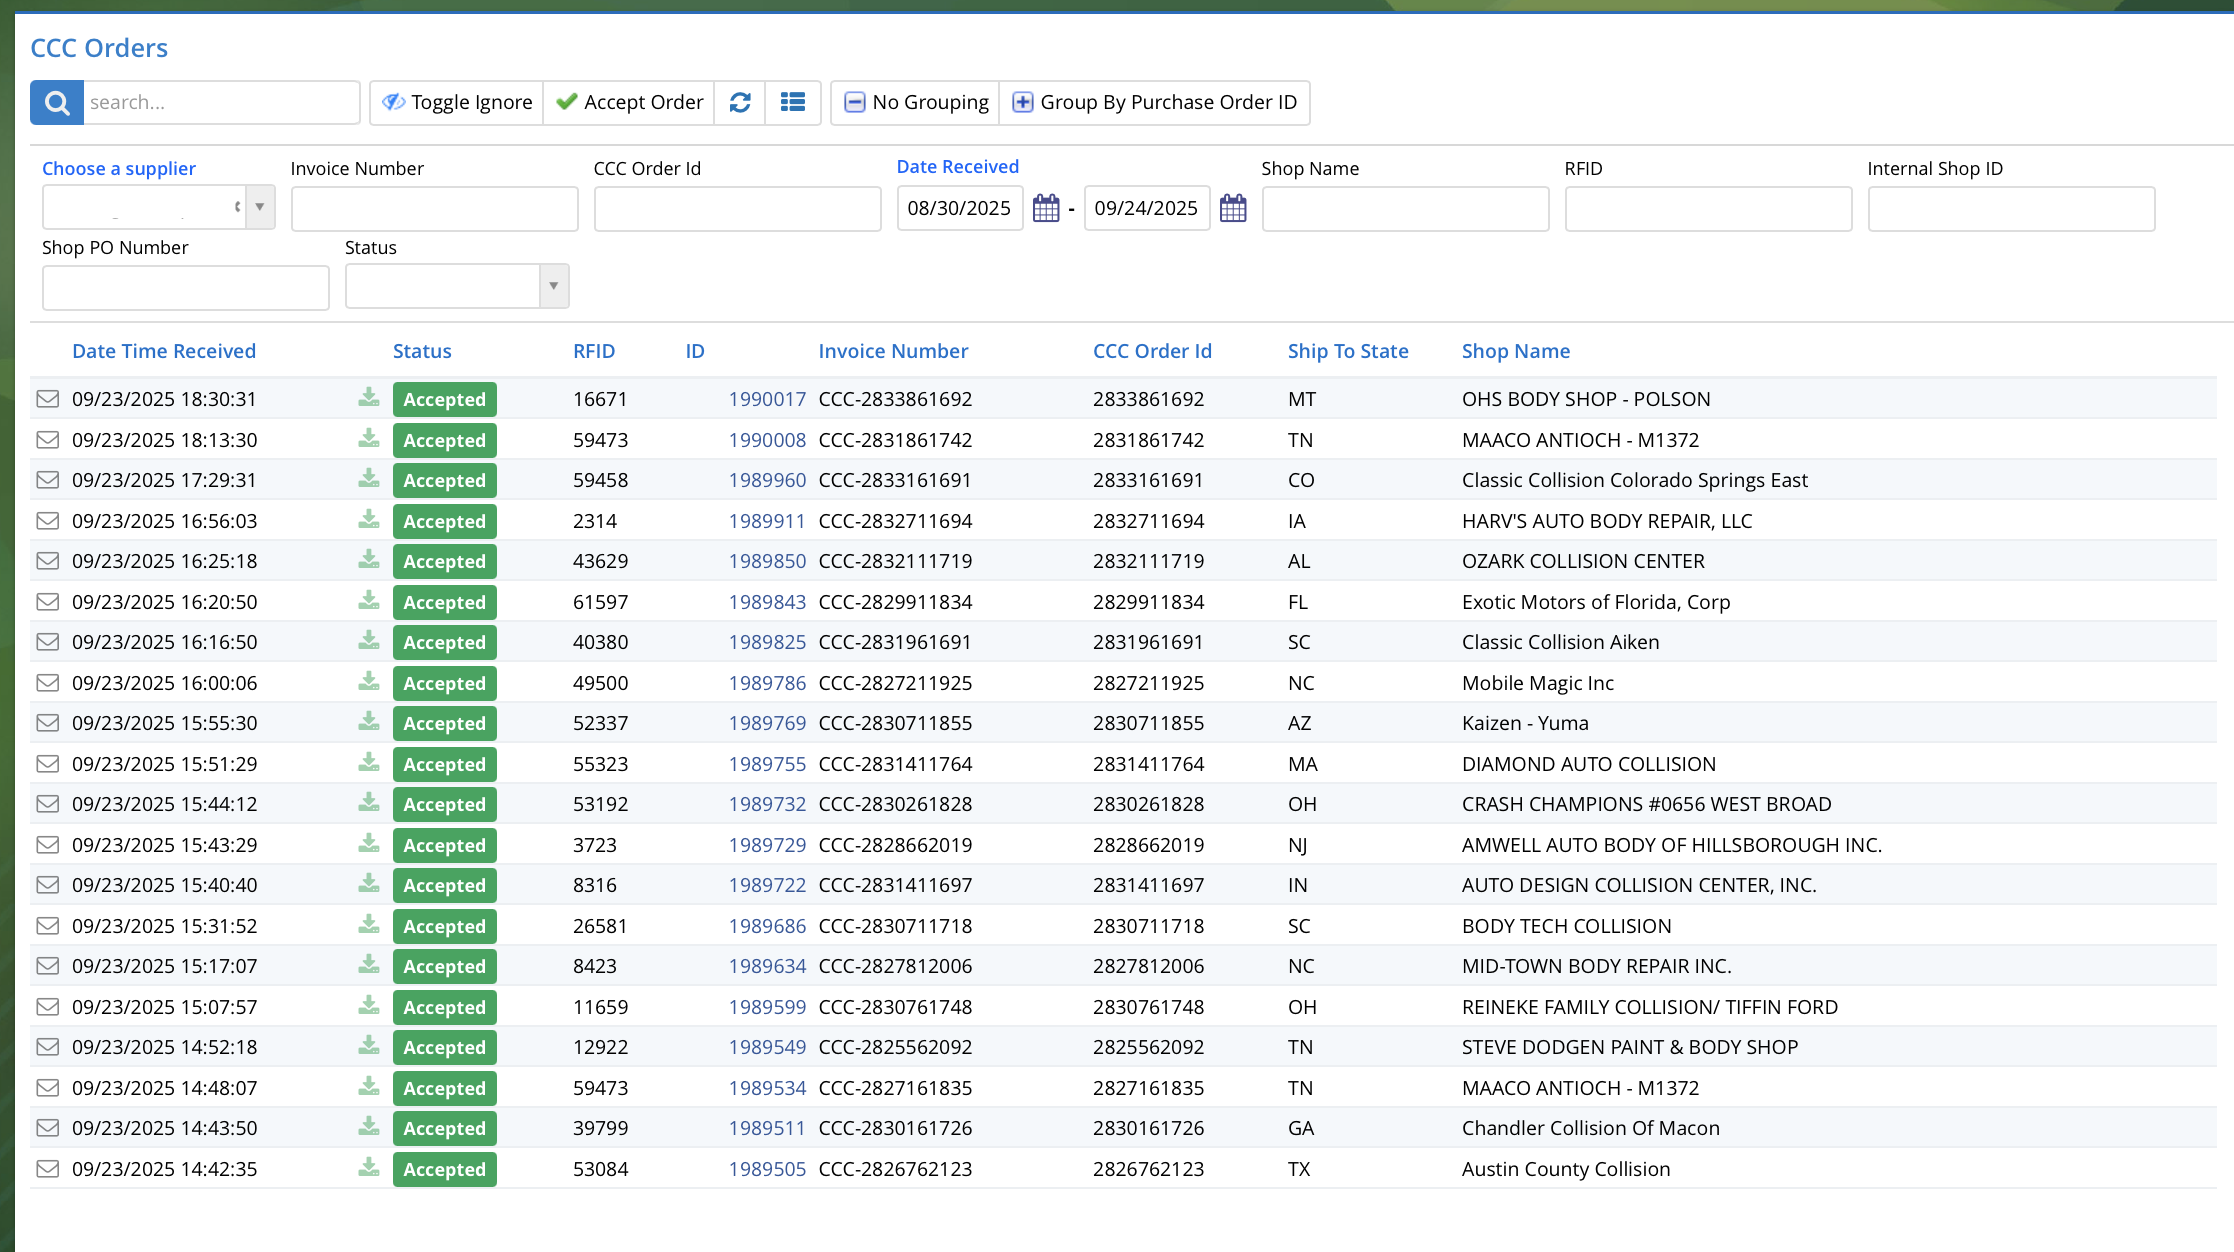2234x1252 pixels.
Task: Sort by Ship To State column
Action: click(x=1347, y=351)
